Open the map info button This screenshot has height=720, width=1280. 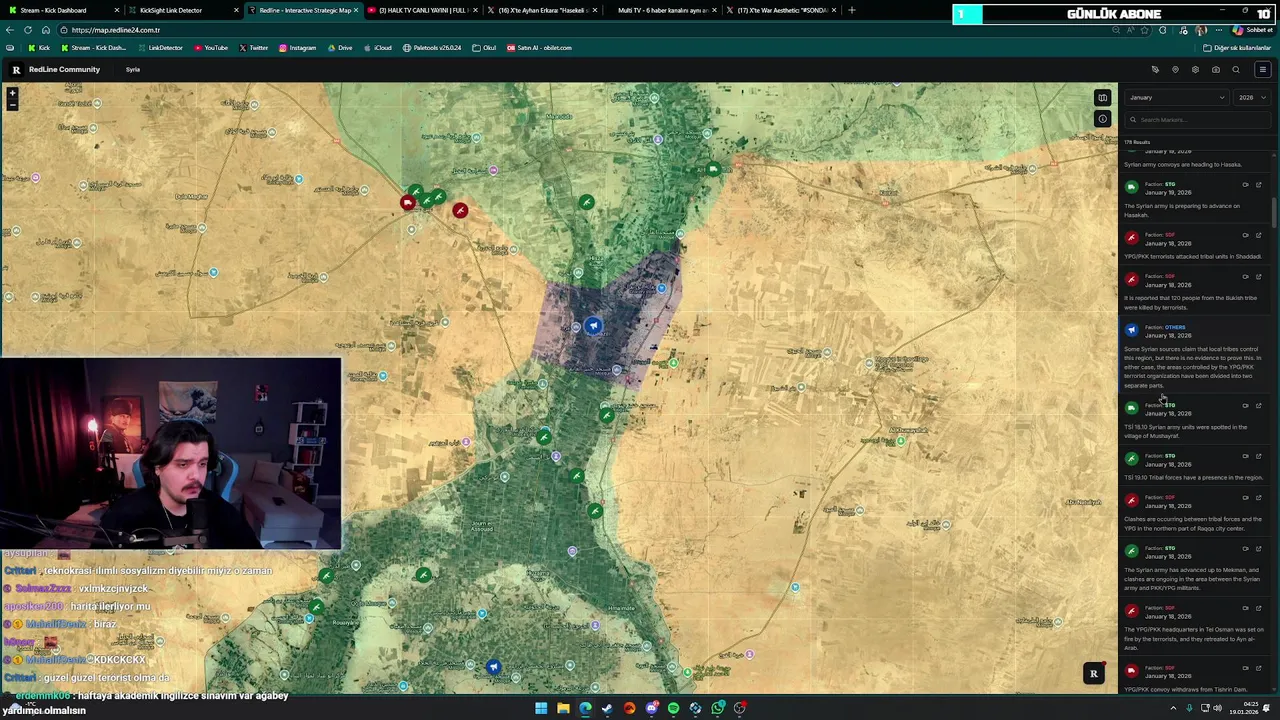[1102, 119]
